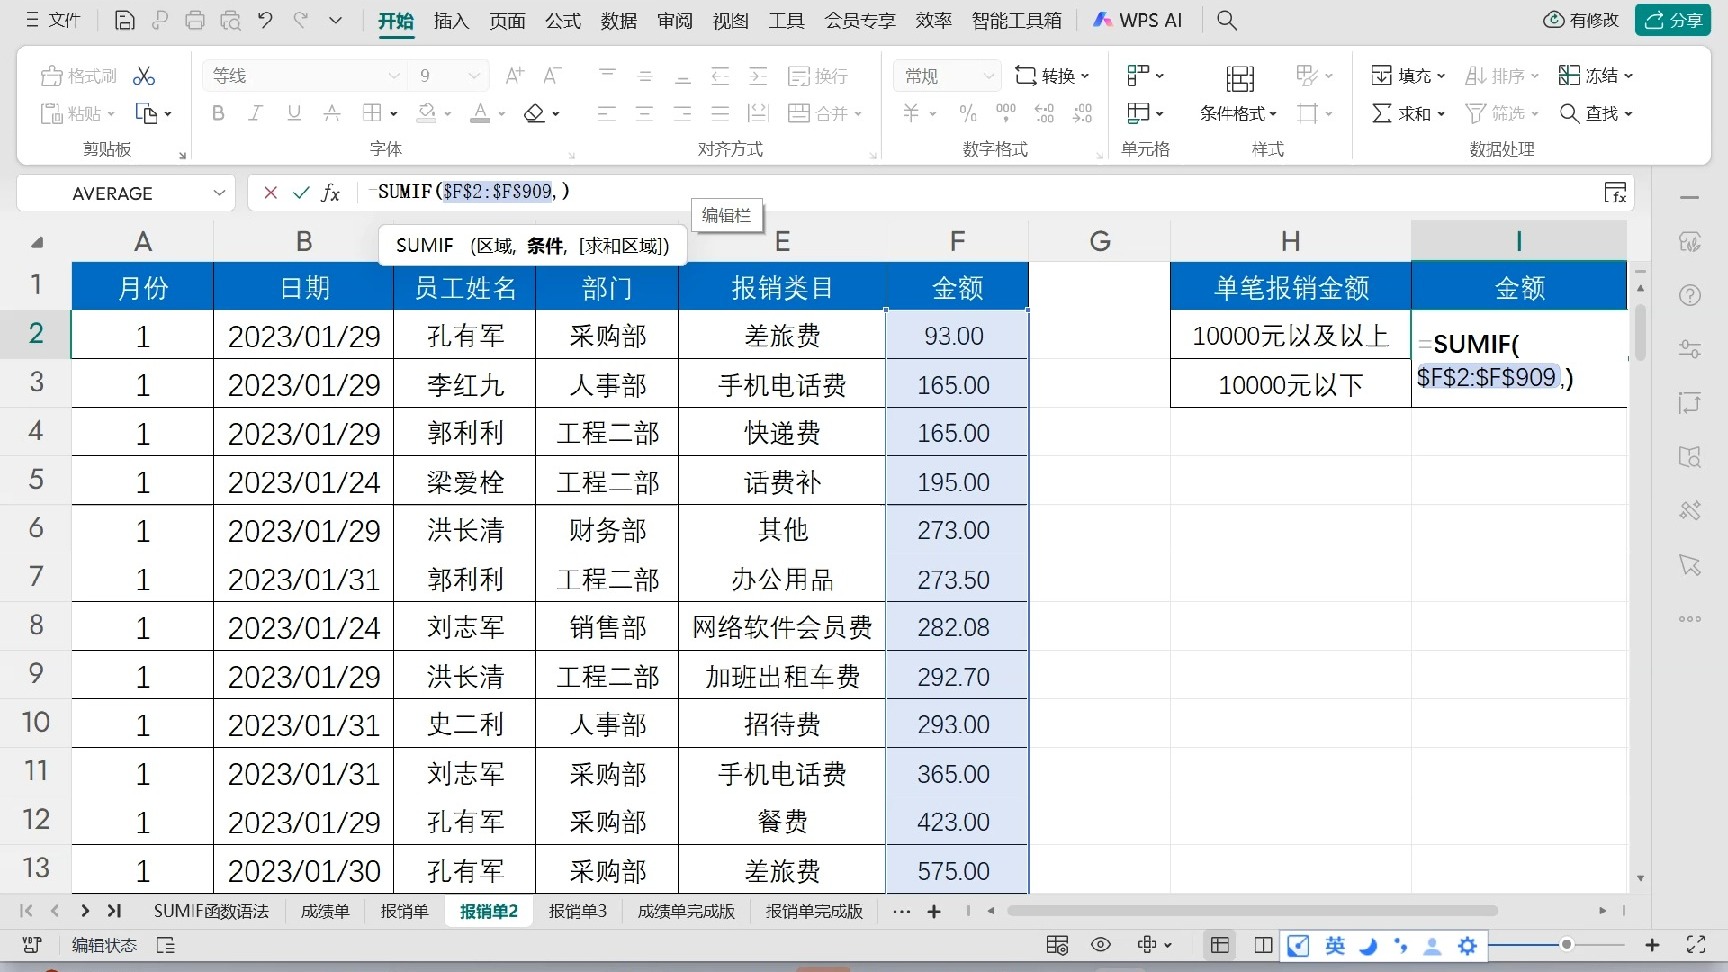Click the thousands separator icon
Viewport: 1728px width, 972px height.
tap(1006, 113)
